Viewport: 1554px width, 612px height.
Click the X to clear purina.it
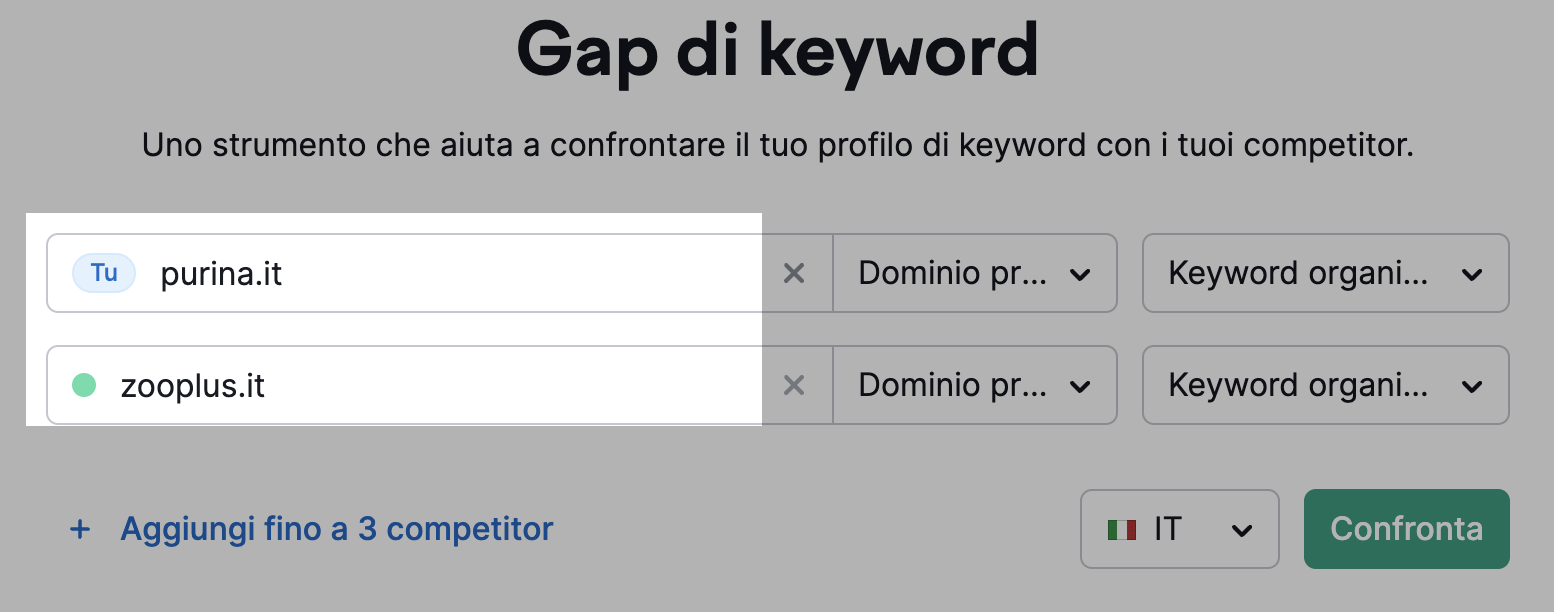pos(795,273)
